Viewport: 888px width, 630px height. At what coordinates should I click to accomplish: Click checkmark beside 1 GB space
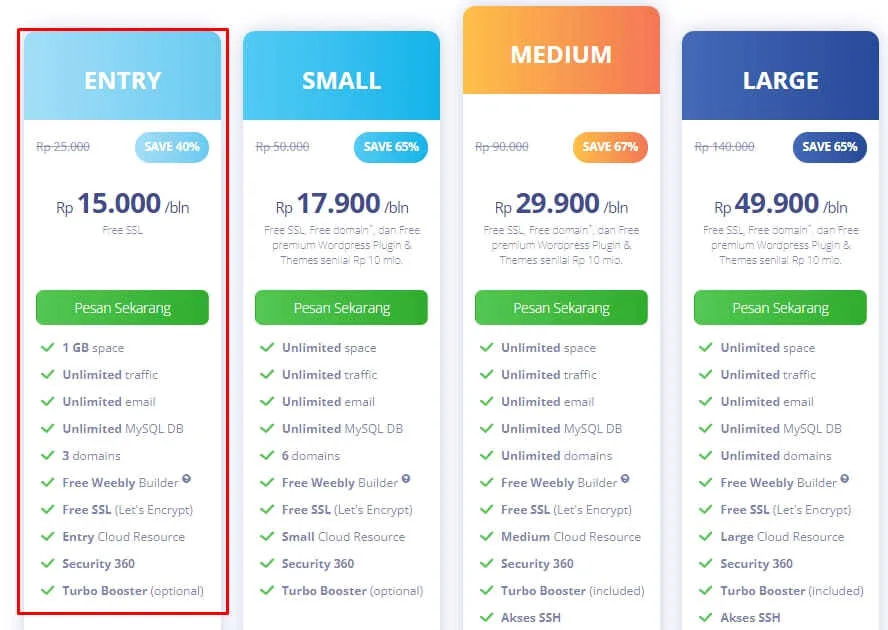point(48,347)
